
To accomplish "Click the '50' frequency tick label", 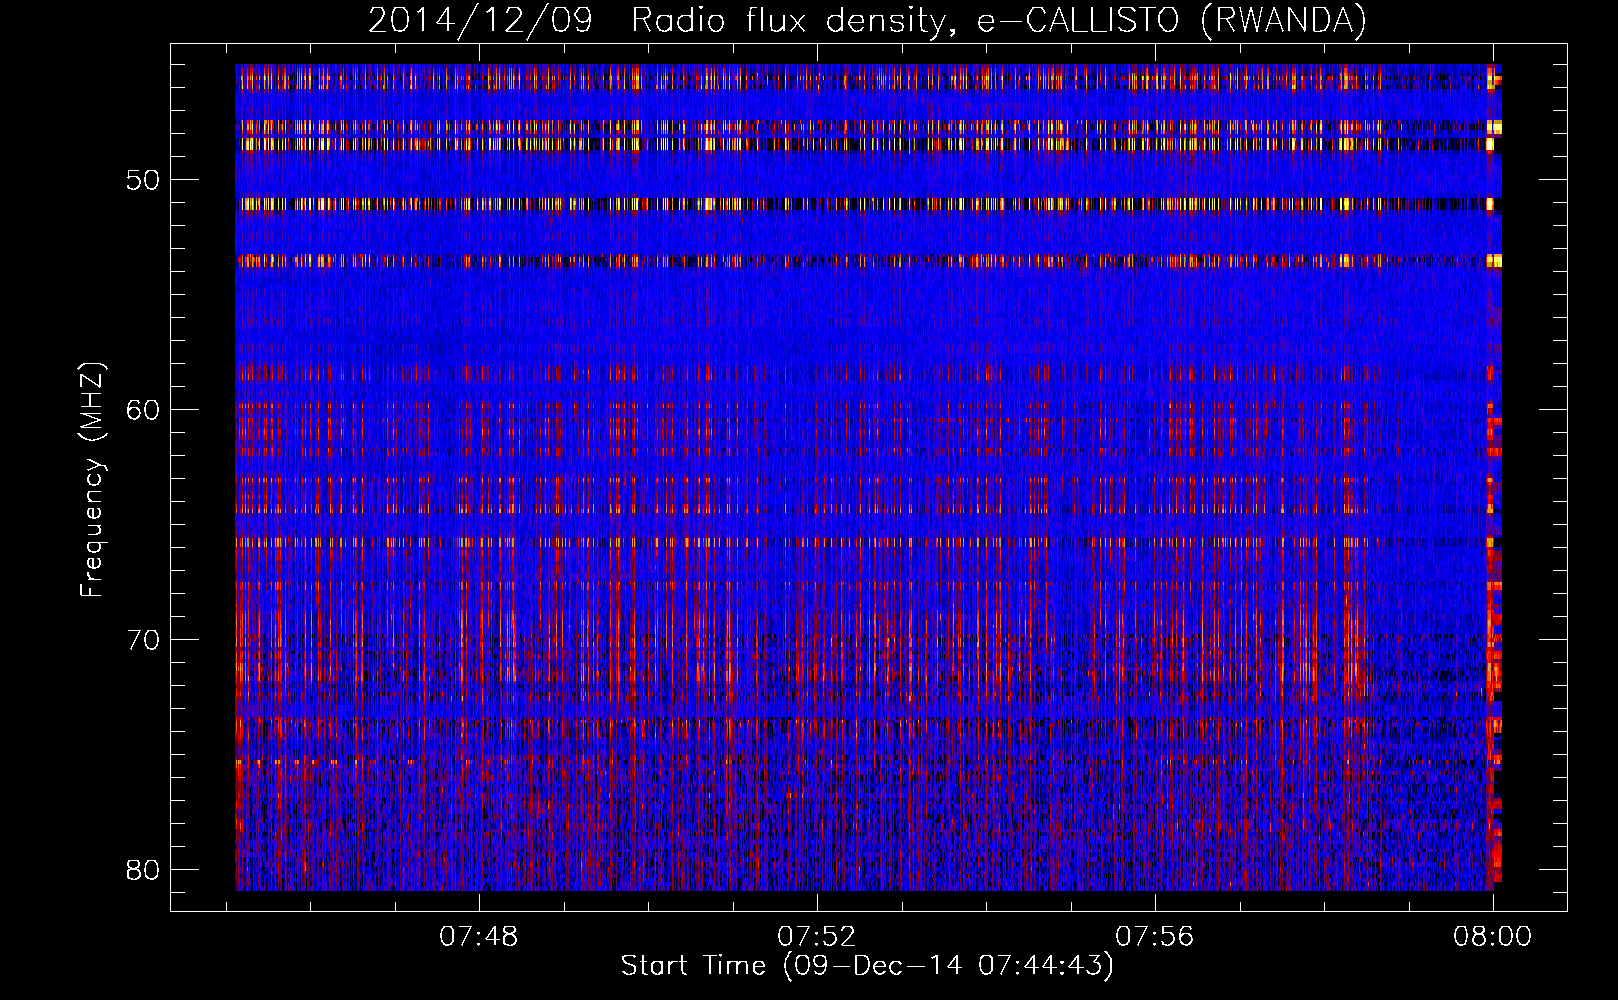I will point(144,180).
